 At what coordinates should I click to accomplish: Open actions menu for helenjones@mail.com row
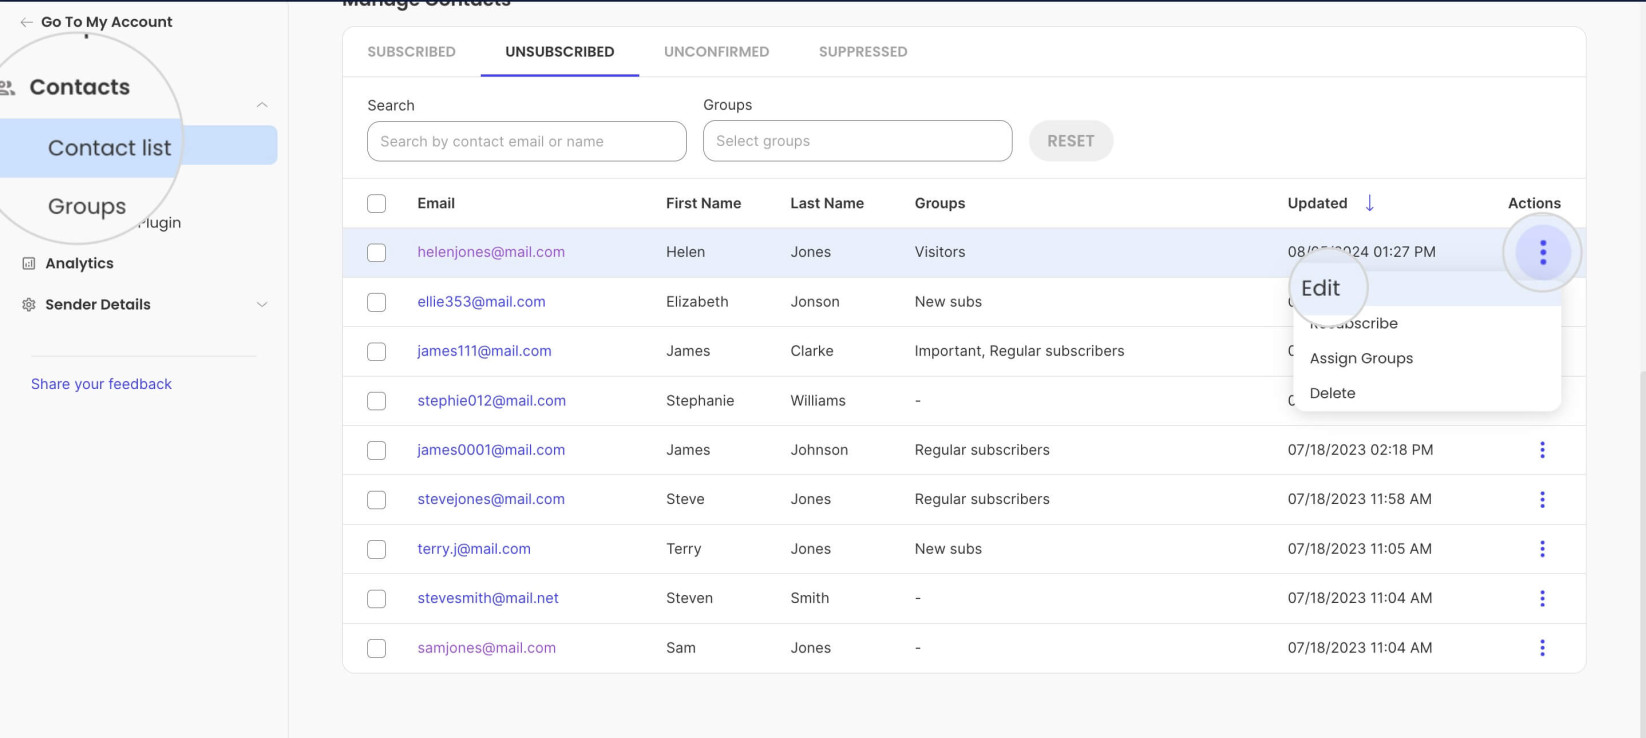(1542, 252)
